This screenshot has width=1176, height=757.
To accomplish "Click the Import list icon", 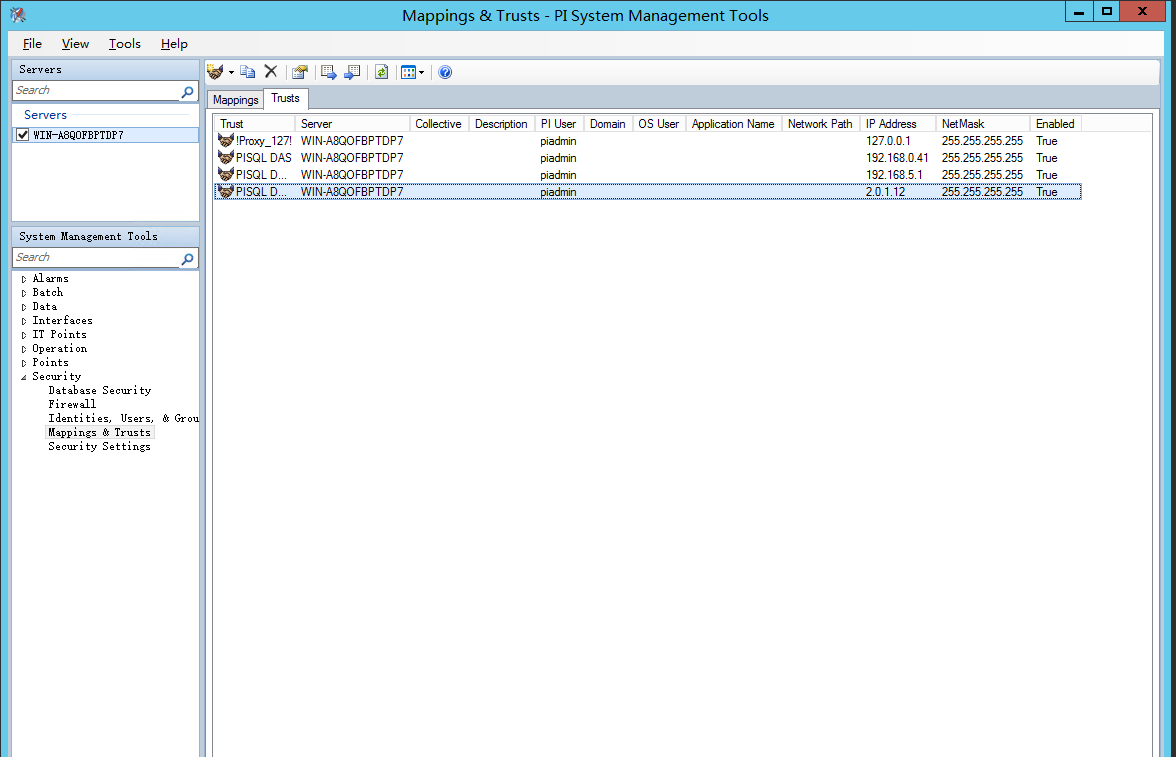I will click(x=352, y=72).
